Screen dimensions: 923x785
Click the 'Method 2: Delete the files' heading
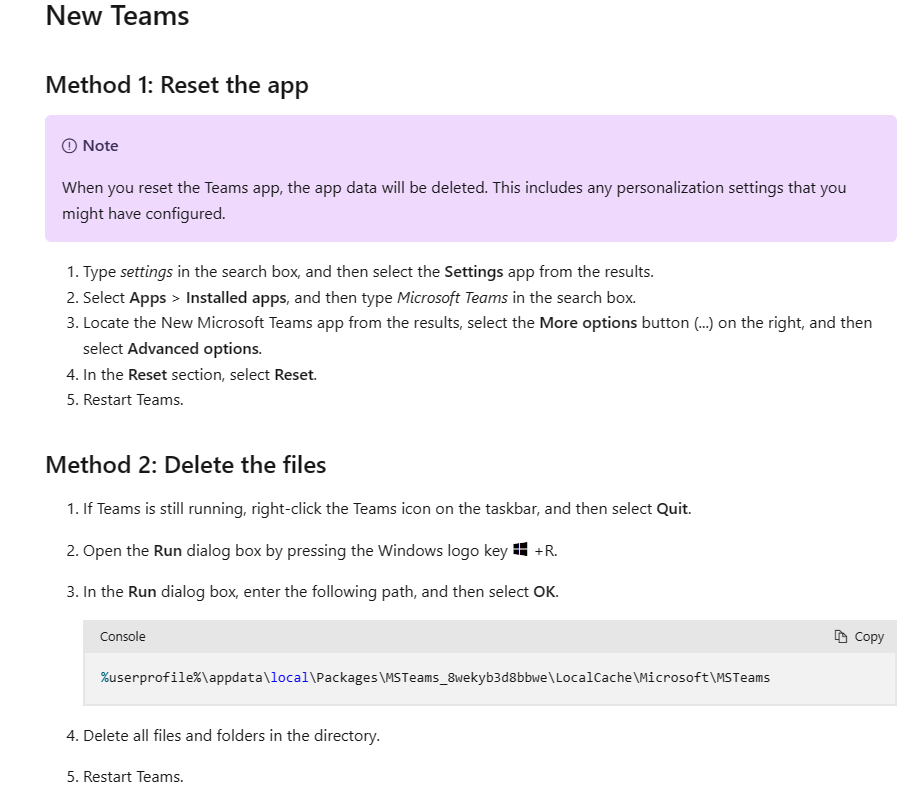point(185,465)
